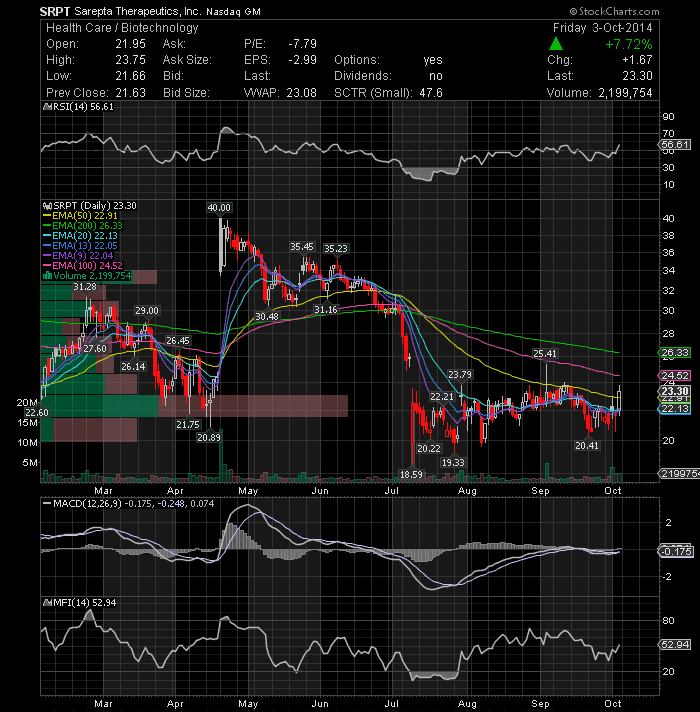Image resolution: width=700 pixels, height=712 pixels.
Task: Click the Prev Close value 21.63
Action: 130,93
